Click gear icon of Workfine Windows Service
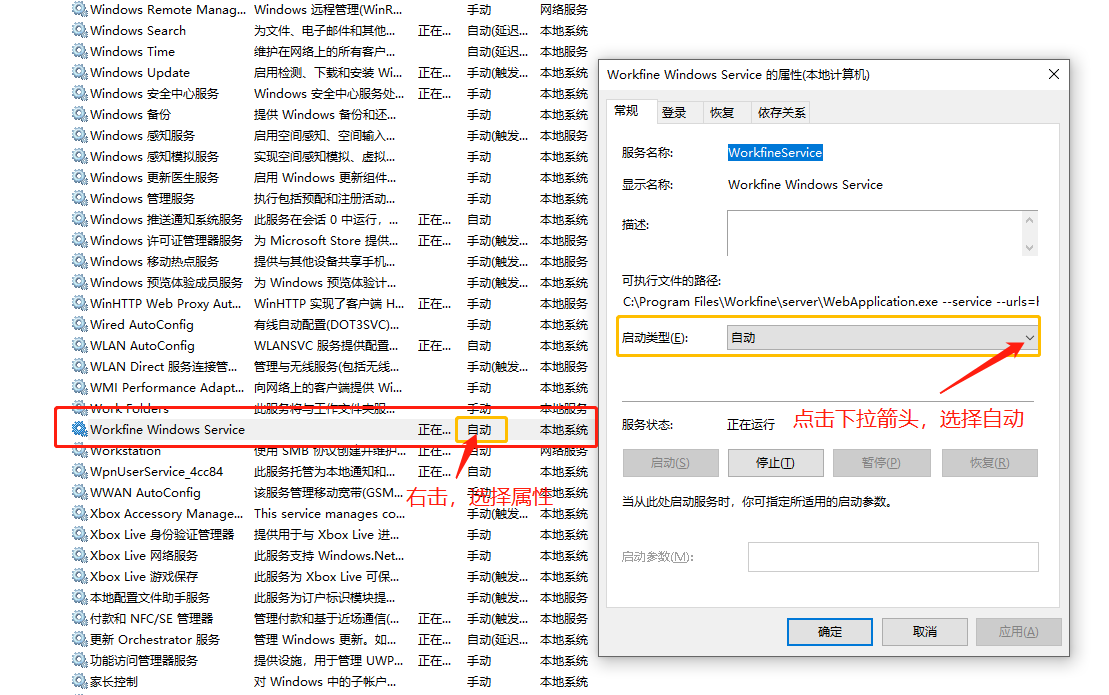The height and width of the screenshot is (695, 1109). pyautogui.click(x=79, y=429)
